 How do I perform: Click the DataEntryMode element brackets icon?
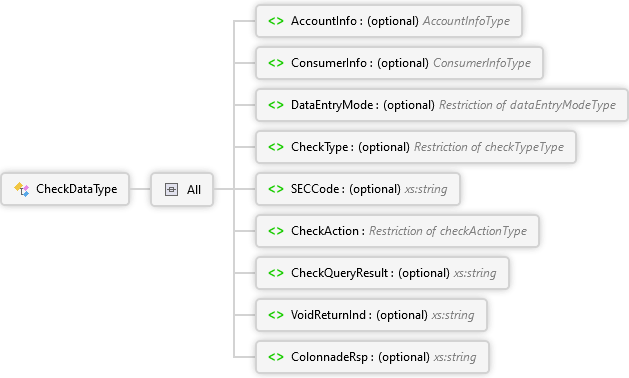pos(276,105)
